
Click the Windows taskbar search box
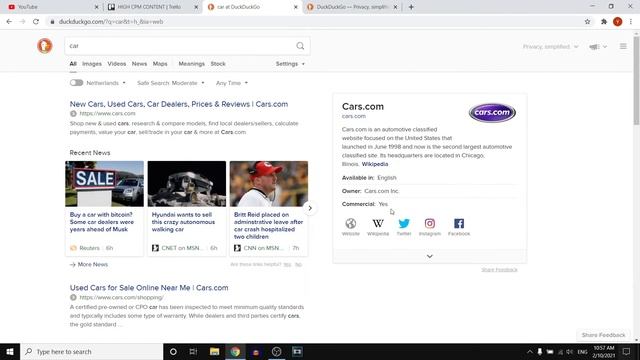point(91,351)
